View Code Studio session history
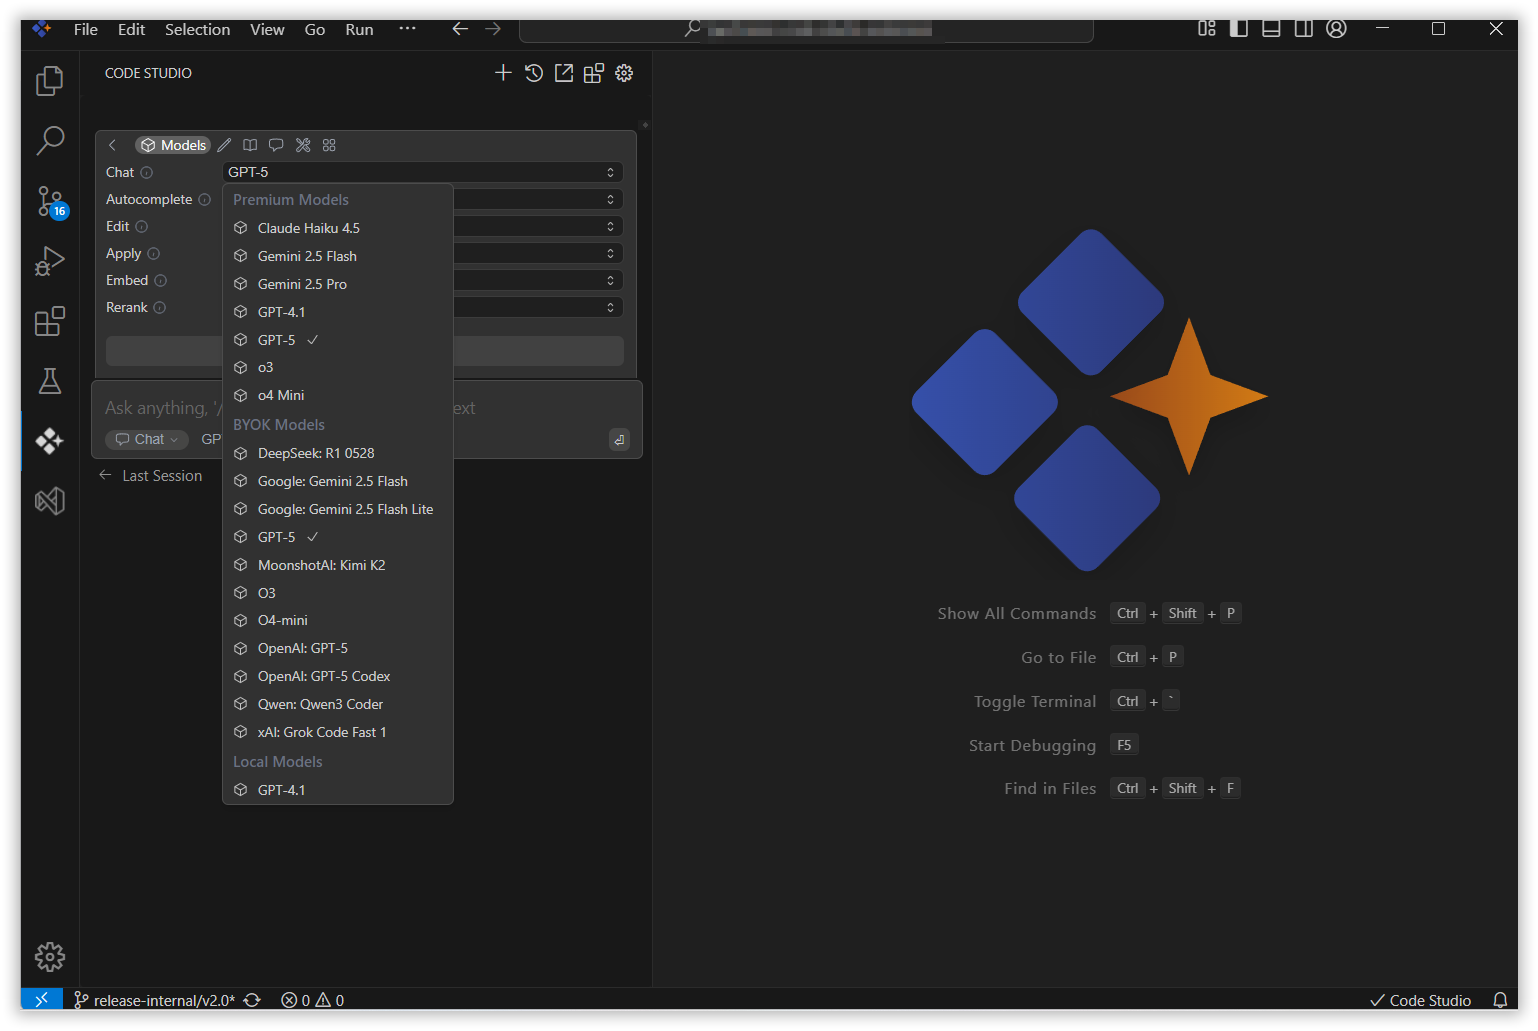This screenshot has height=1031, width=1538. [534, 73]
